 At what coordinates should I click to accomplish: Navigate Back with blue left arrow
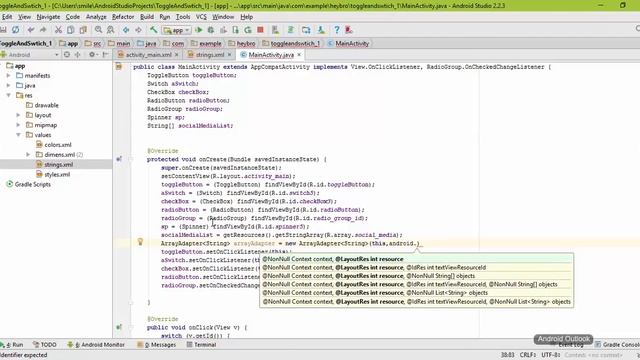pos(126,30)
